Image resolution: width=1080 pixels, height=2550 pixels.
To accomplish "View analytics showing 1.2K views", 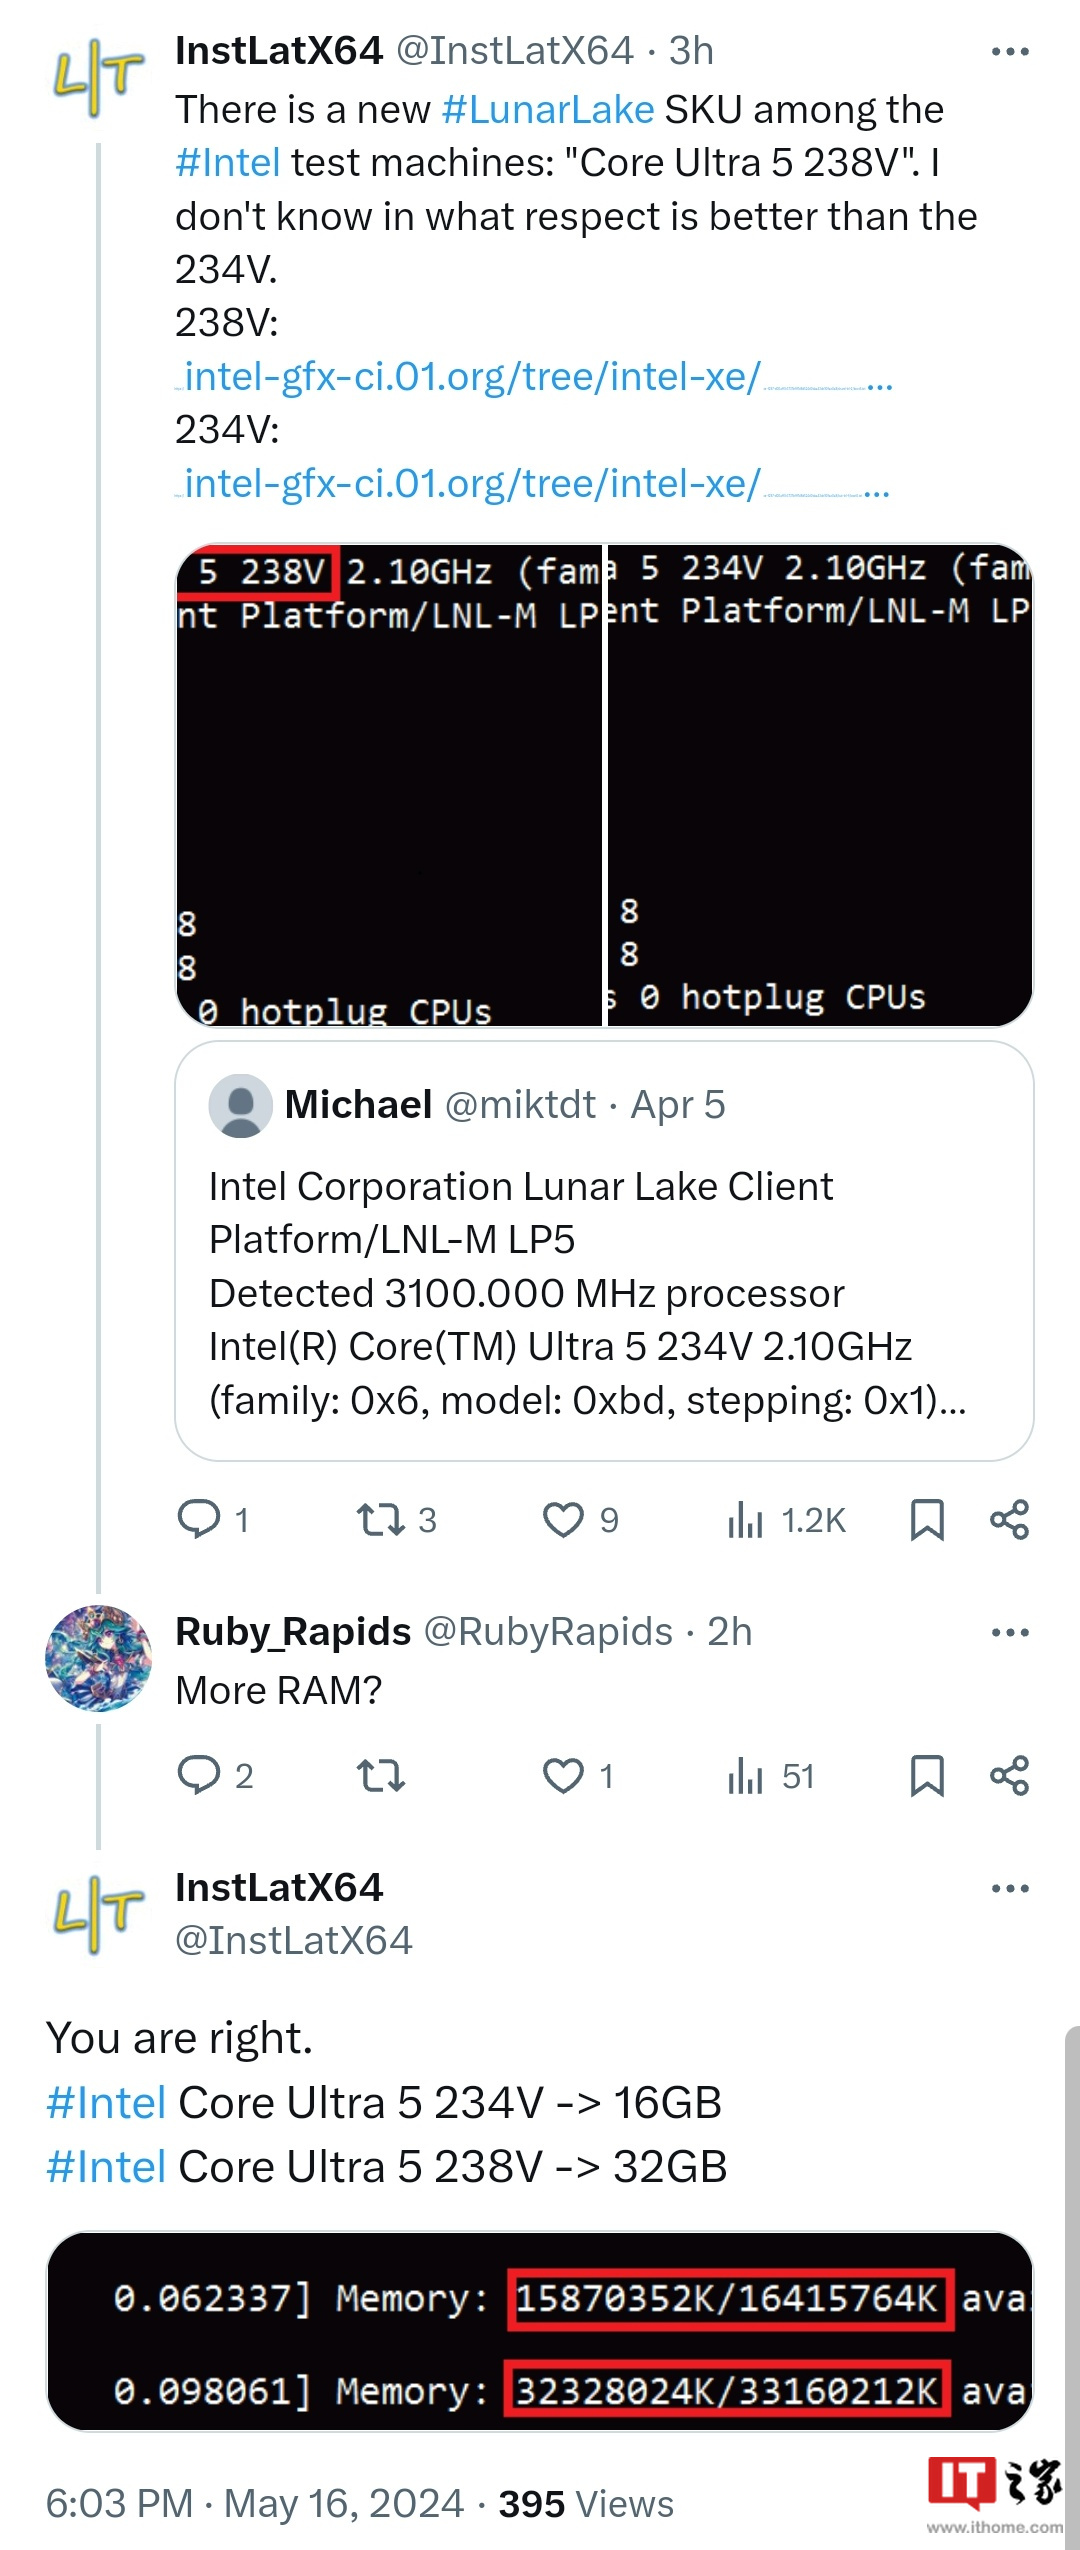I will click(786, 1520).
